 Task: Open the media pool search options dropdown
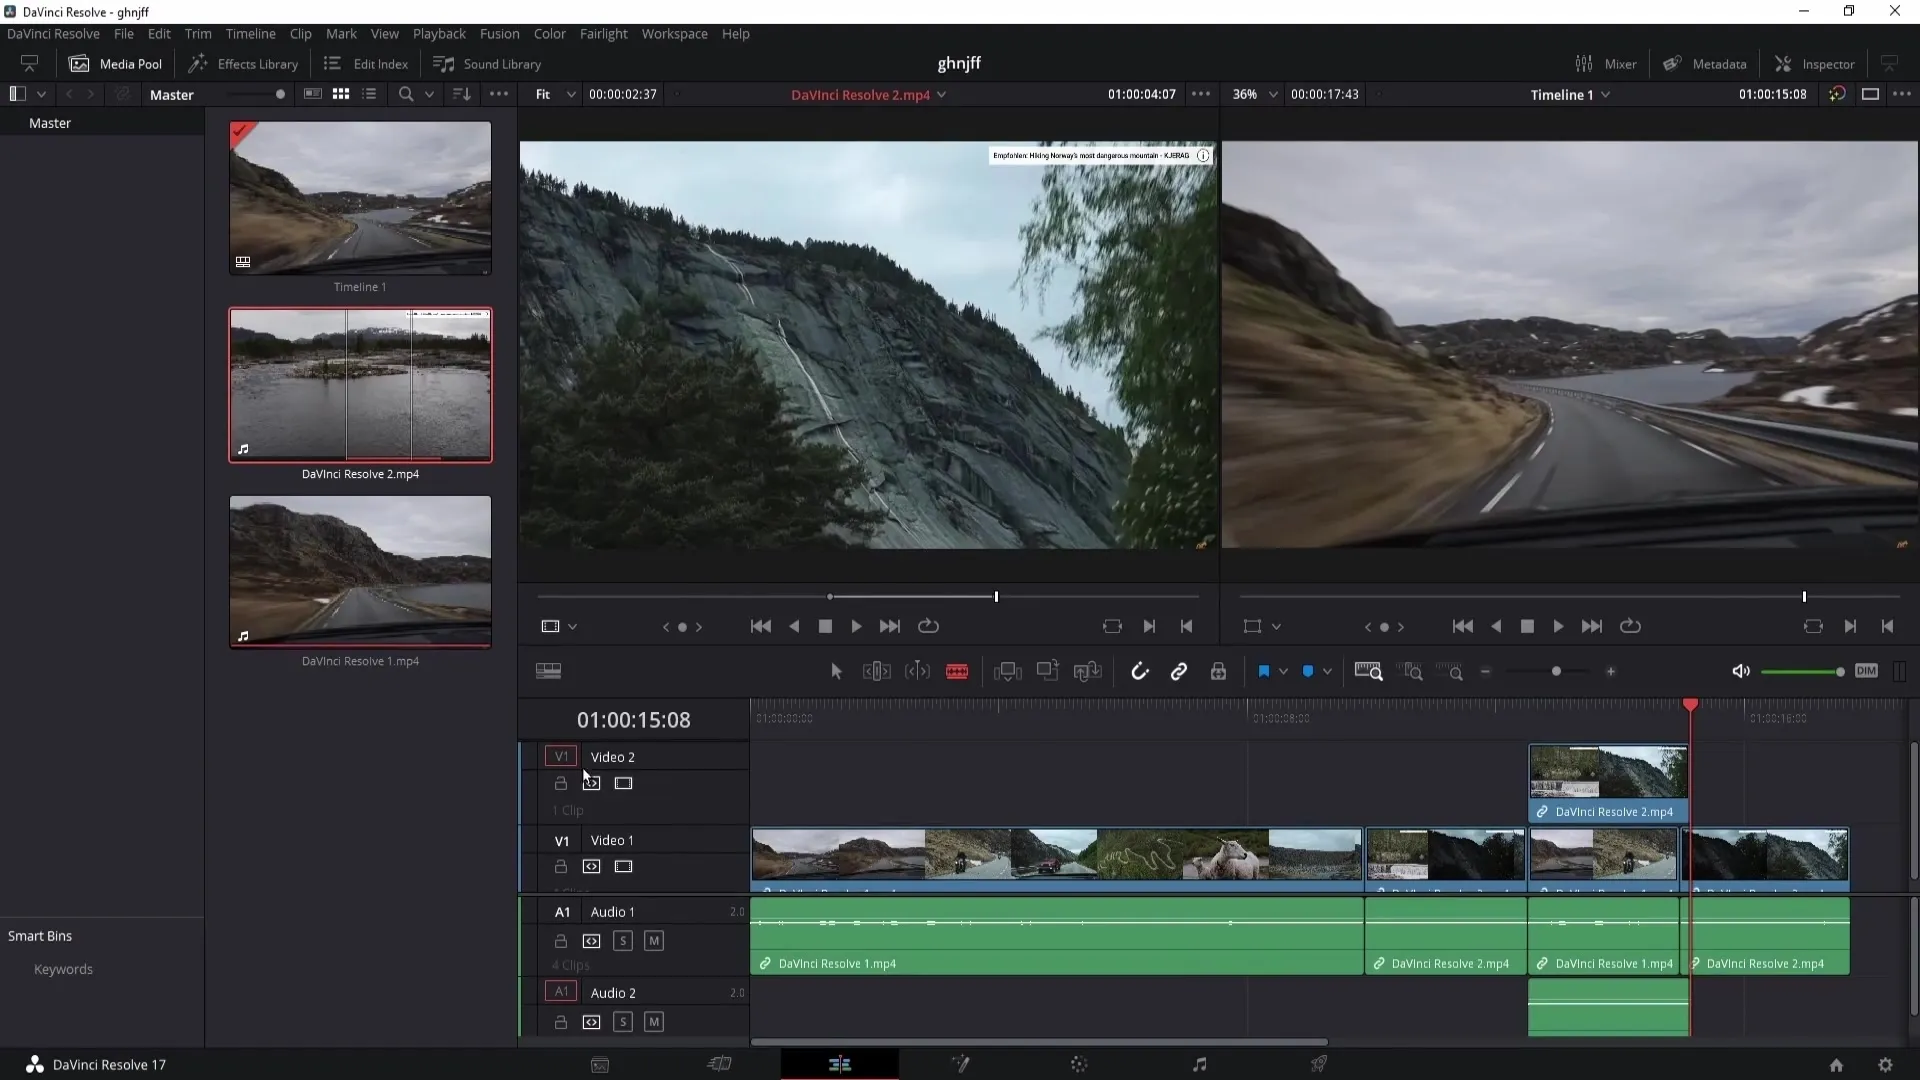[x=429, y=94]
